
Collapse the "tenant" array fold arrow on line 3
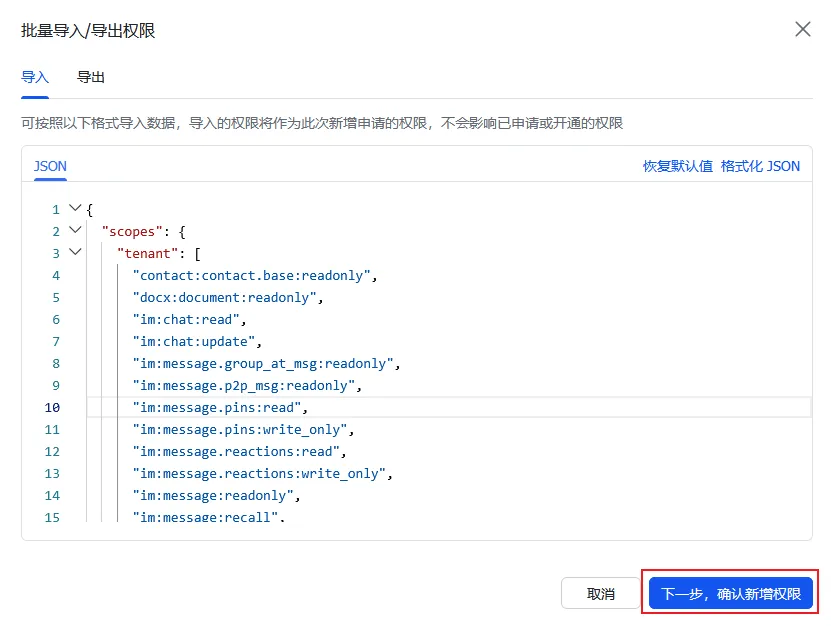(75, 252)
